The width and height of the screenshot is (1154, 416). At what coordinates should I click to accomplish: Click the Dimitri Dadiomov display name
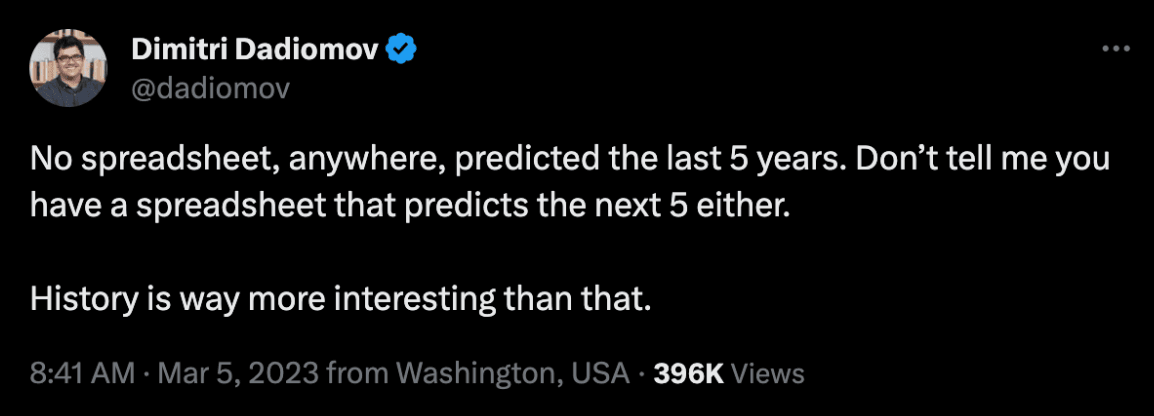[257, 49]
